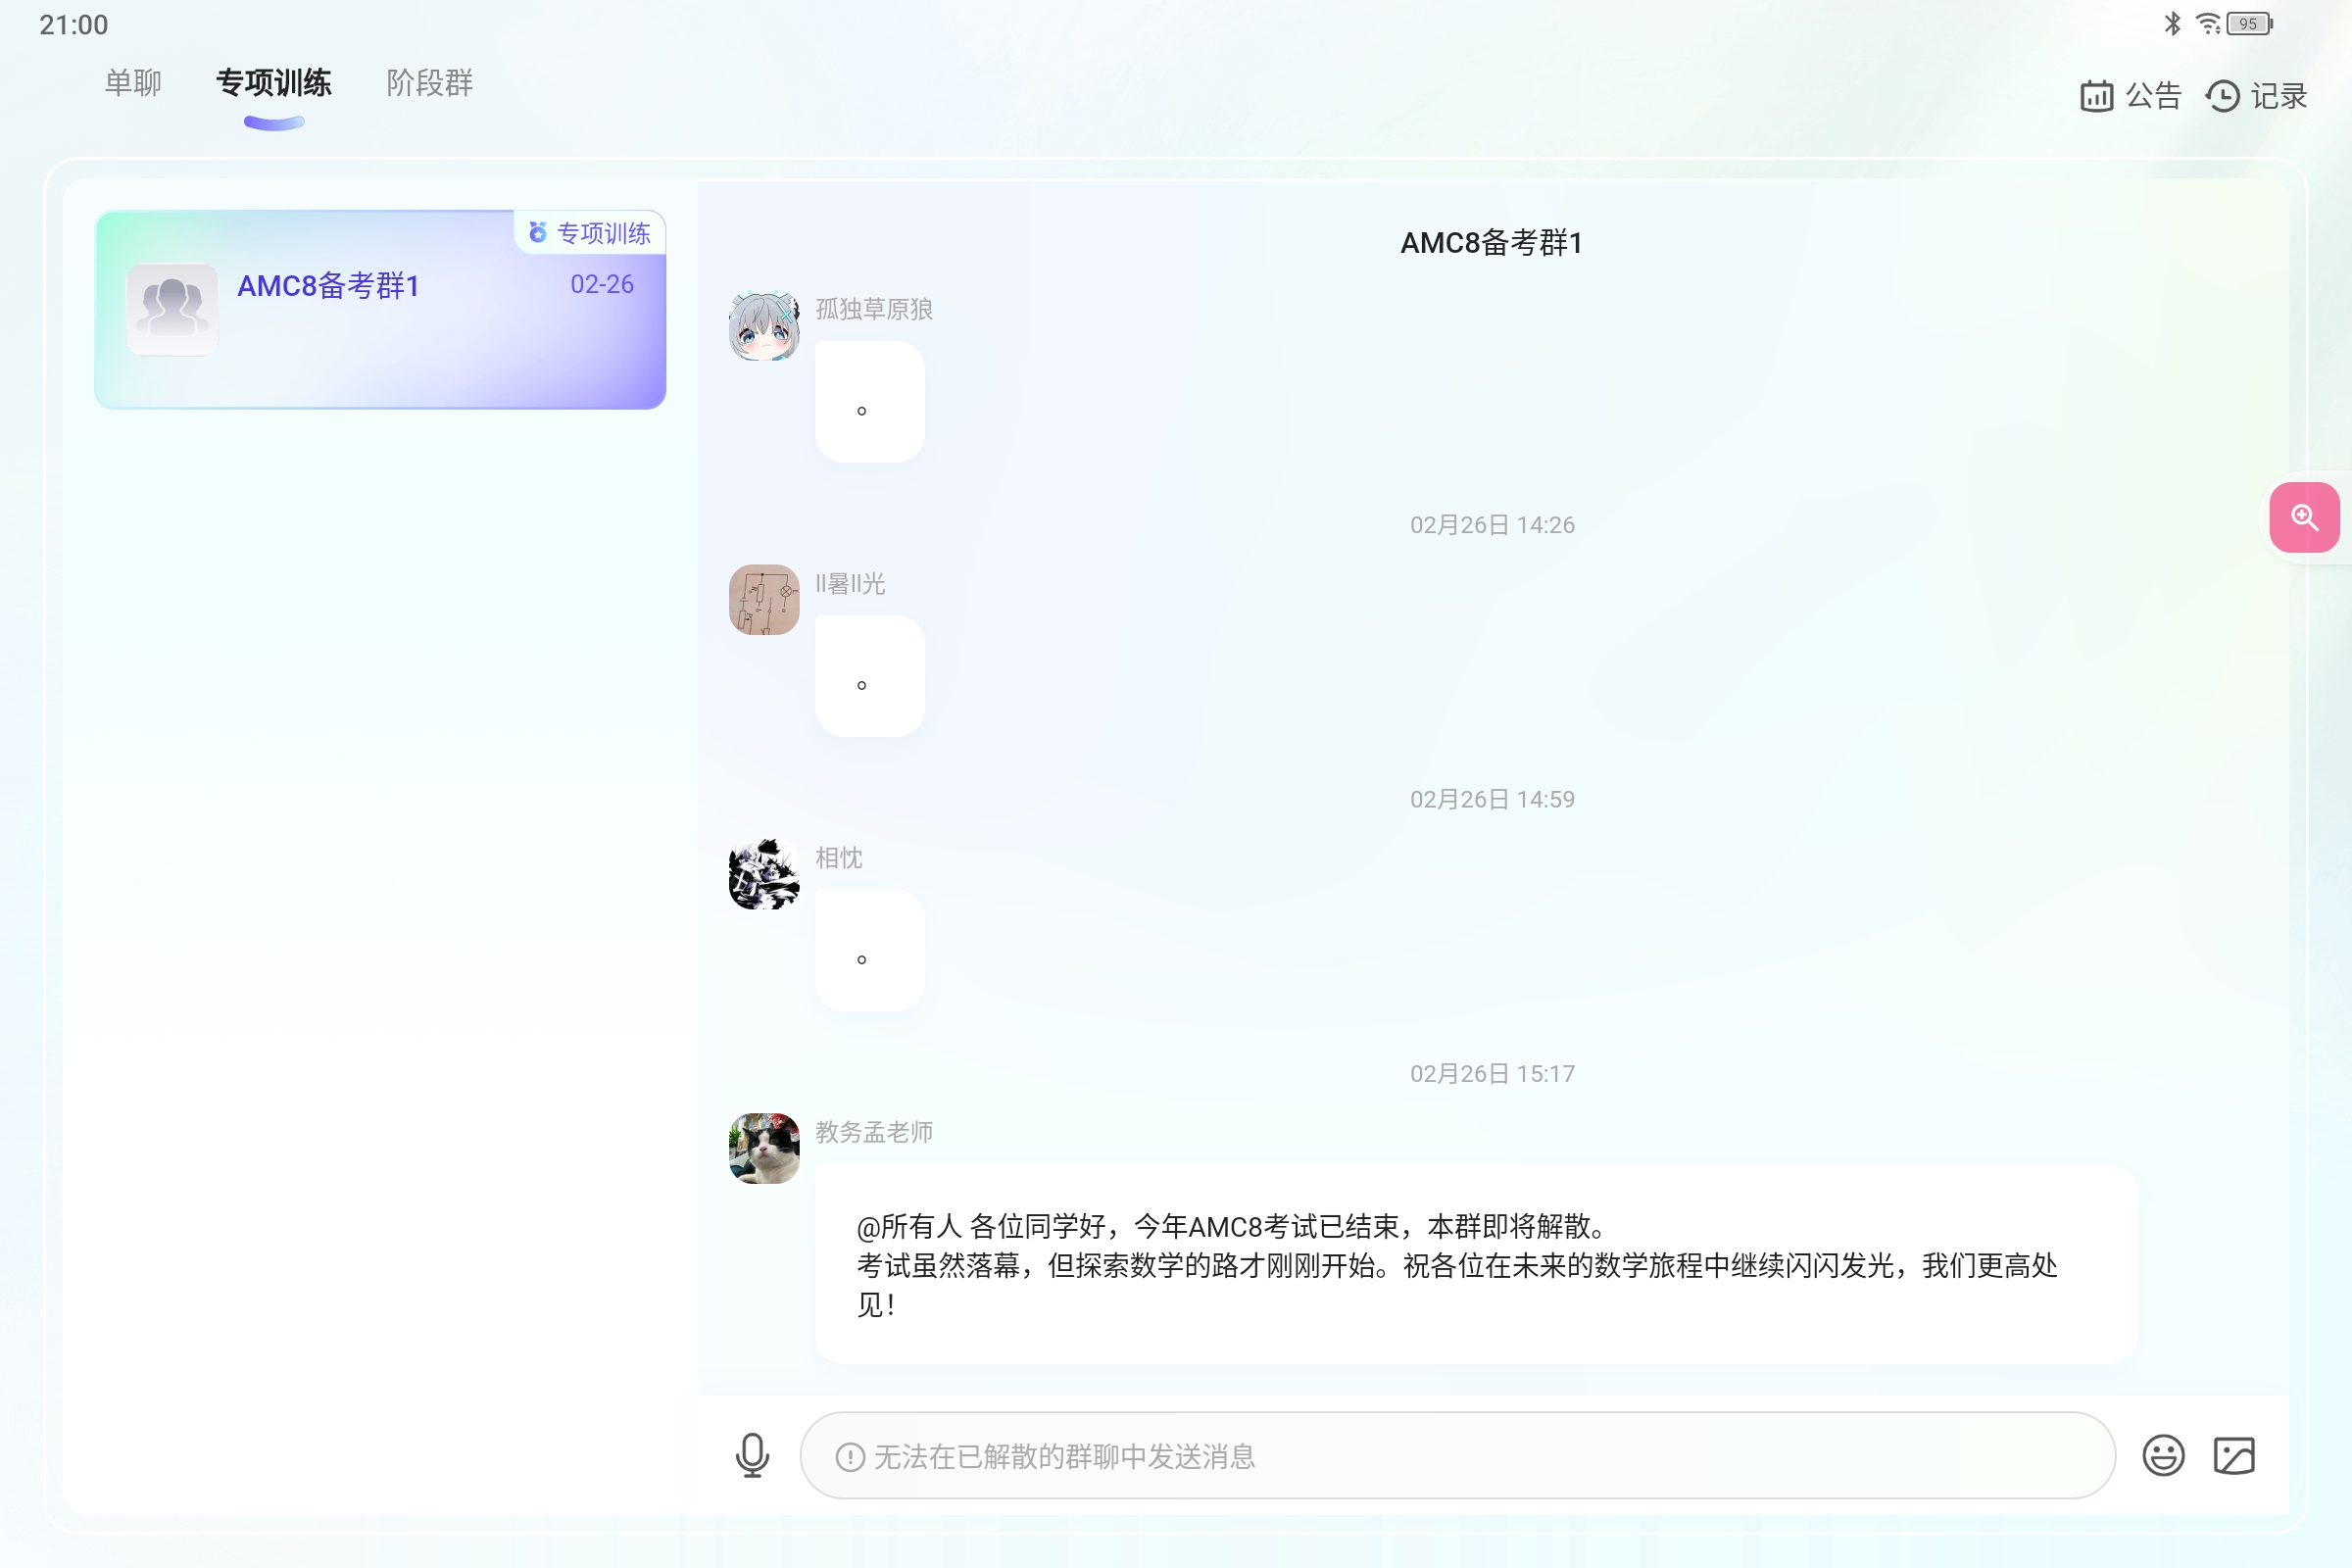Click the 21:00 clock in status bar
2352x1568 pixels.
point(73,25)
